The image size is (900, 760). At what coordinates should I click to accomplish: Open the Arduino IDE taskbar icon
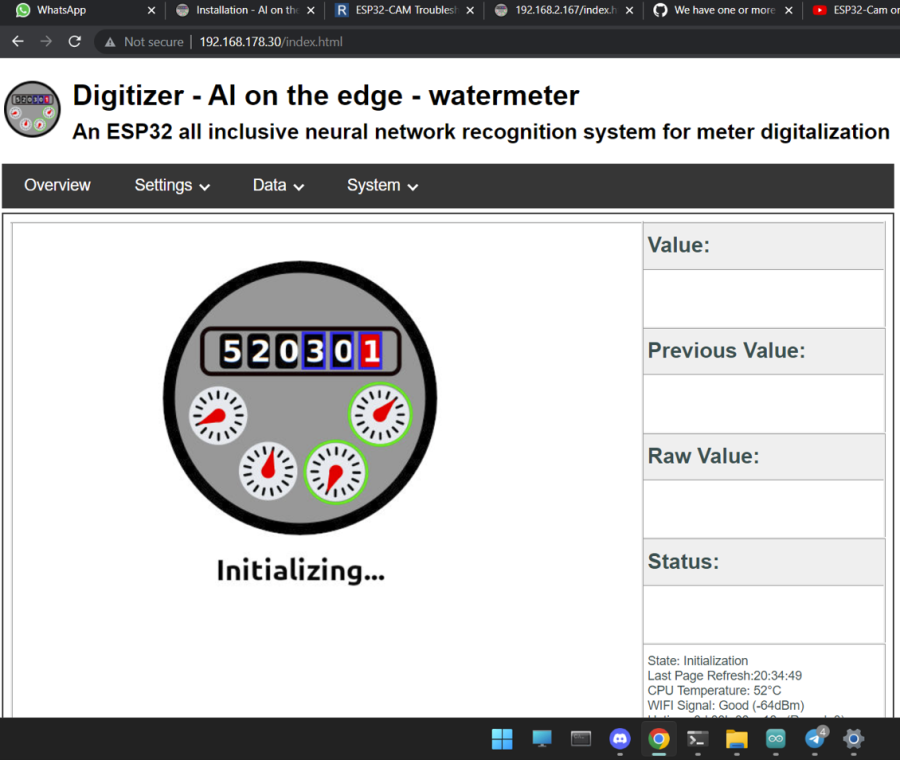(775, 739)
